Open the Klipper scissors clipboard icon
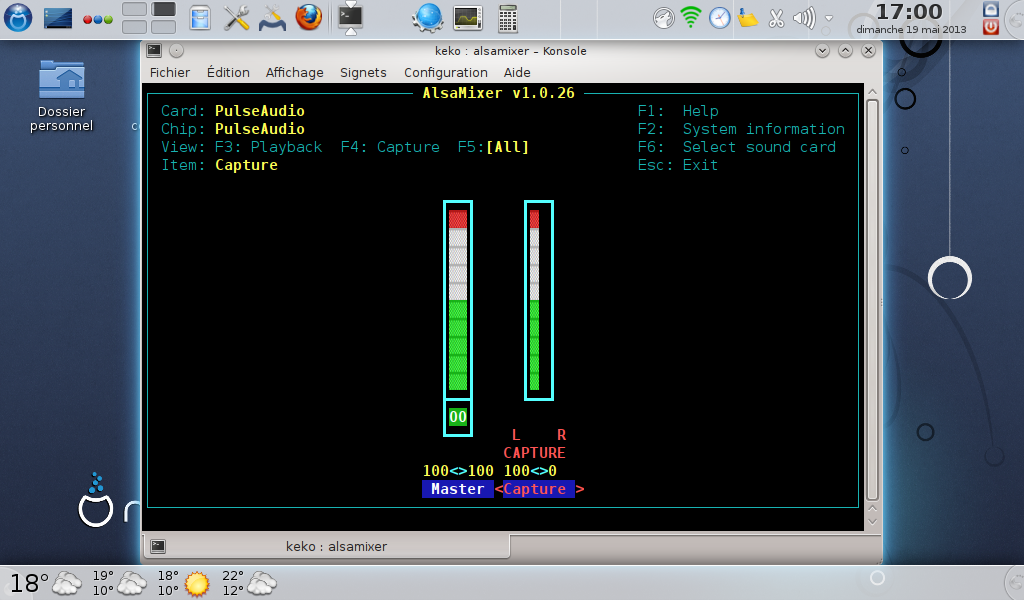 [x=776, y=18]
